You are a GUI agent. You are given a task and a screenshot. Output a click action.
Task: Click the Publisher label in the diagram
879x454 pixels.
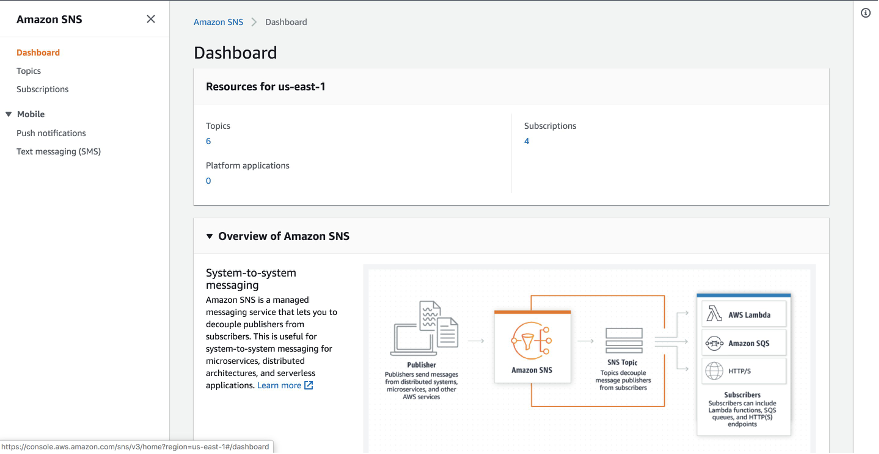pos(422,365)
